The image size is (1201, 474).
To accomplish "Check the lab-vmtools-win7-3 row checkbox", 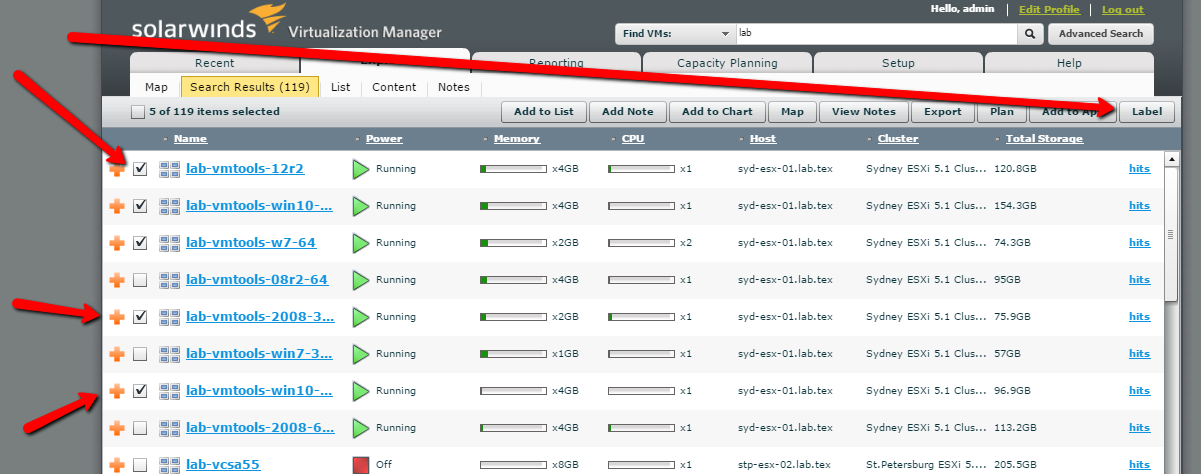I will point(140,354).
